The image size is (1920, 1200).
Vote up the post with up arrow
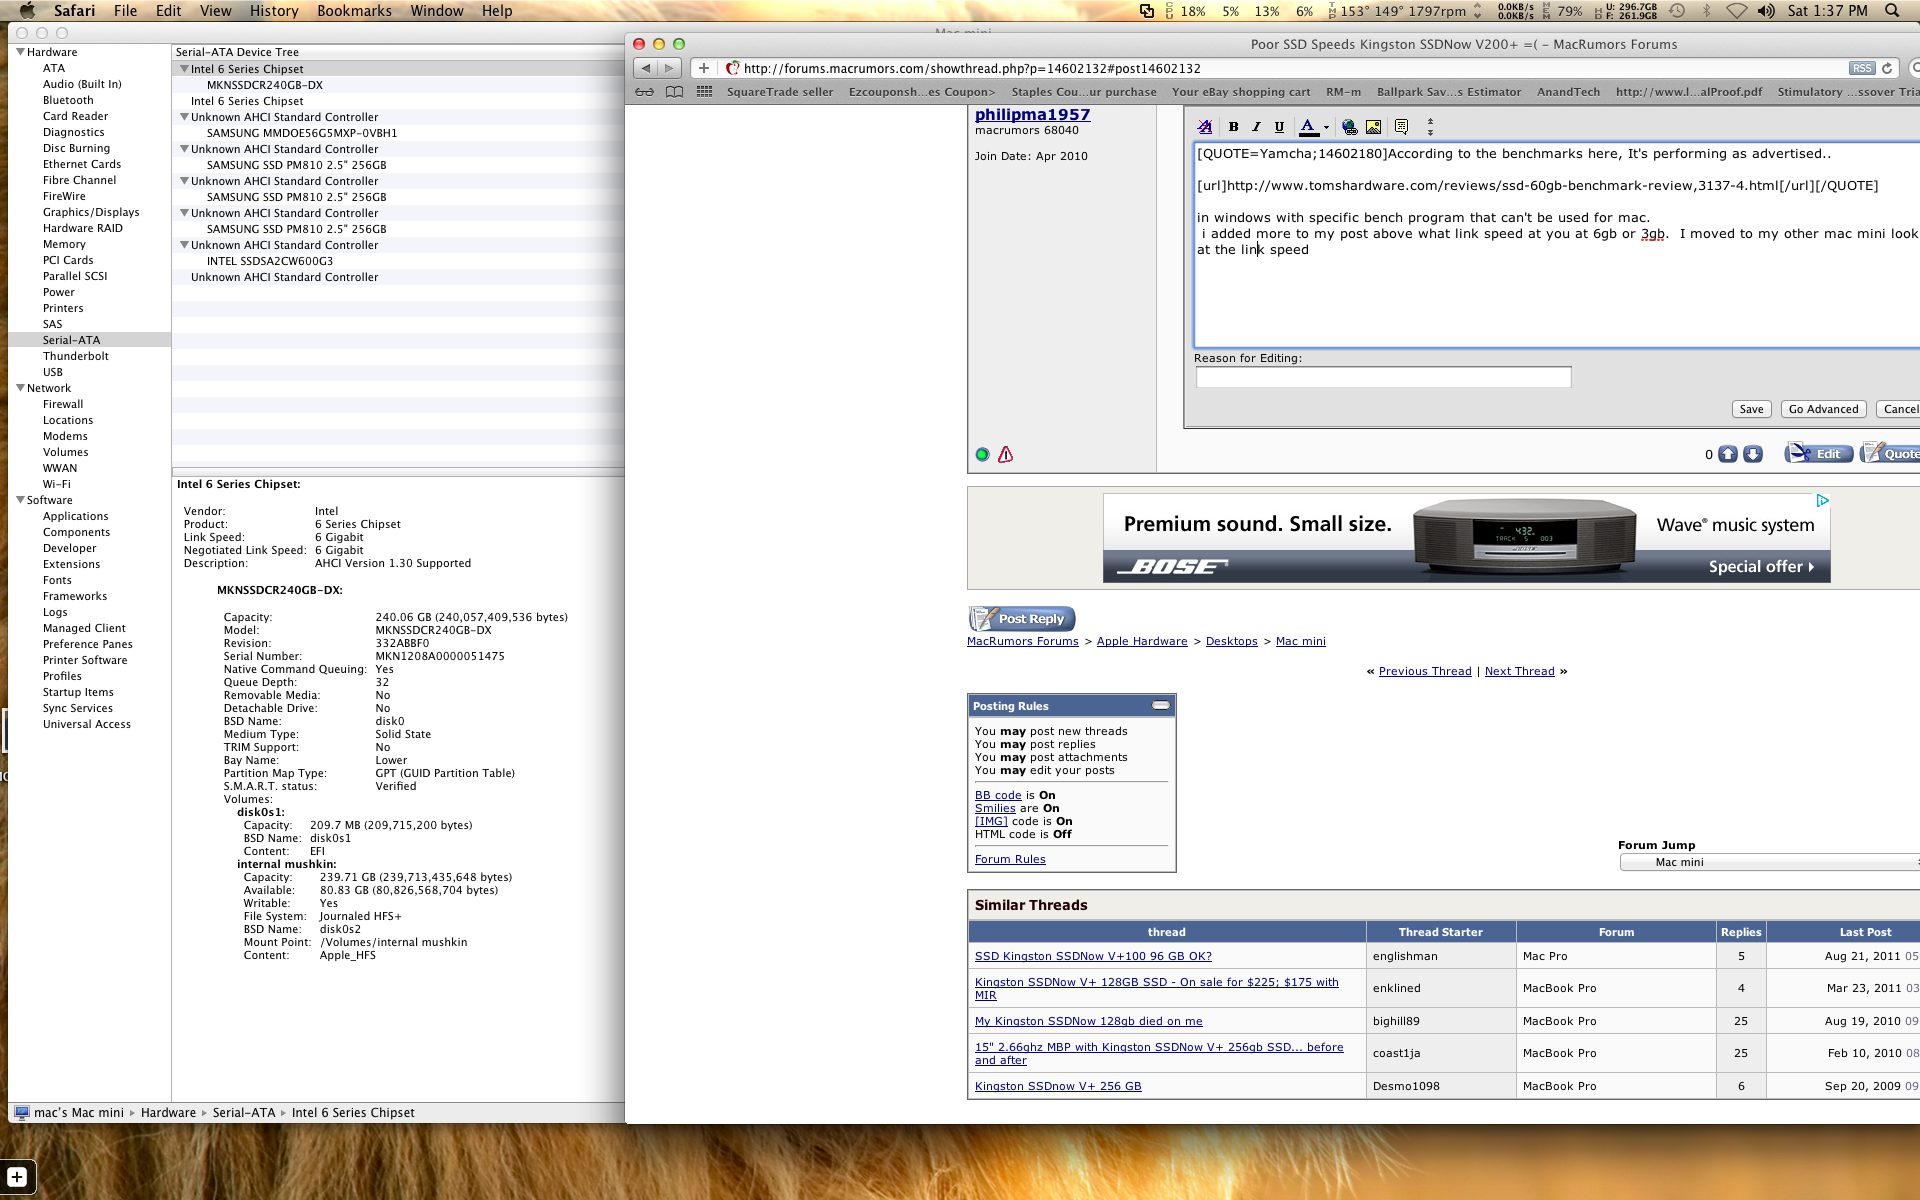[1728, 454]
